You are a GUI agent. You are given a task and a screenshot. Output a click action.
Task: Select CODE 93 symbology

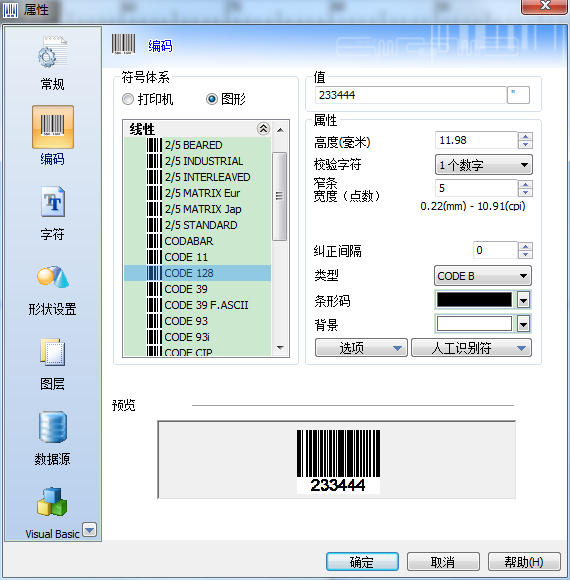[x=198, y=321]
